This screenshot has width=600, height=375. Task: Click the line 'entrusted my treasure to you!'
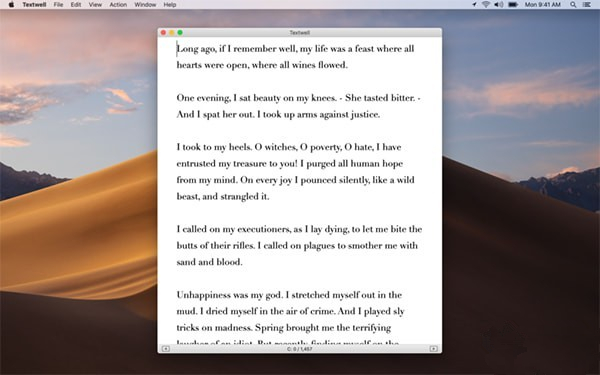coord(290,164)
